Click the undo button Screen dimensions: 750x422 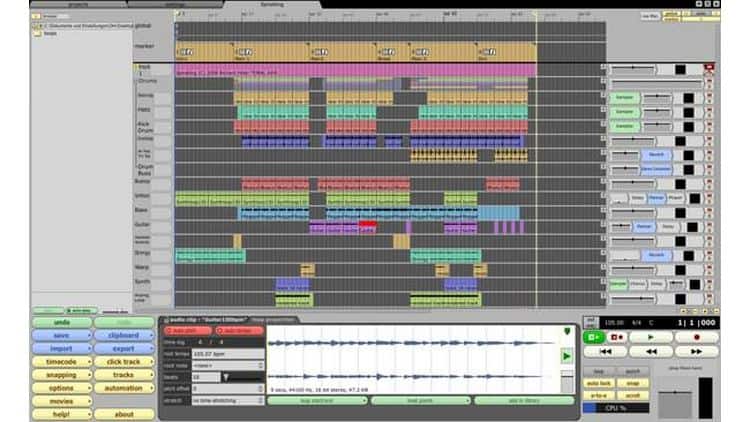click(x=62, y=322)
